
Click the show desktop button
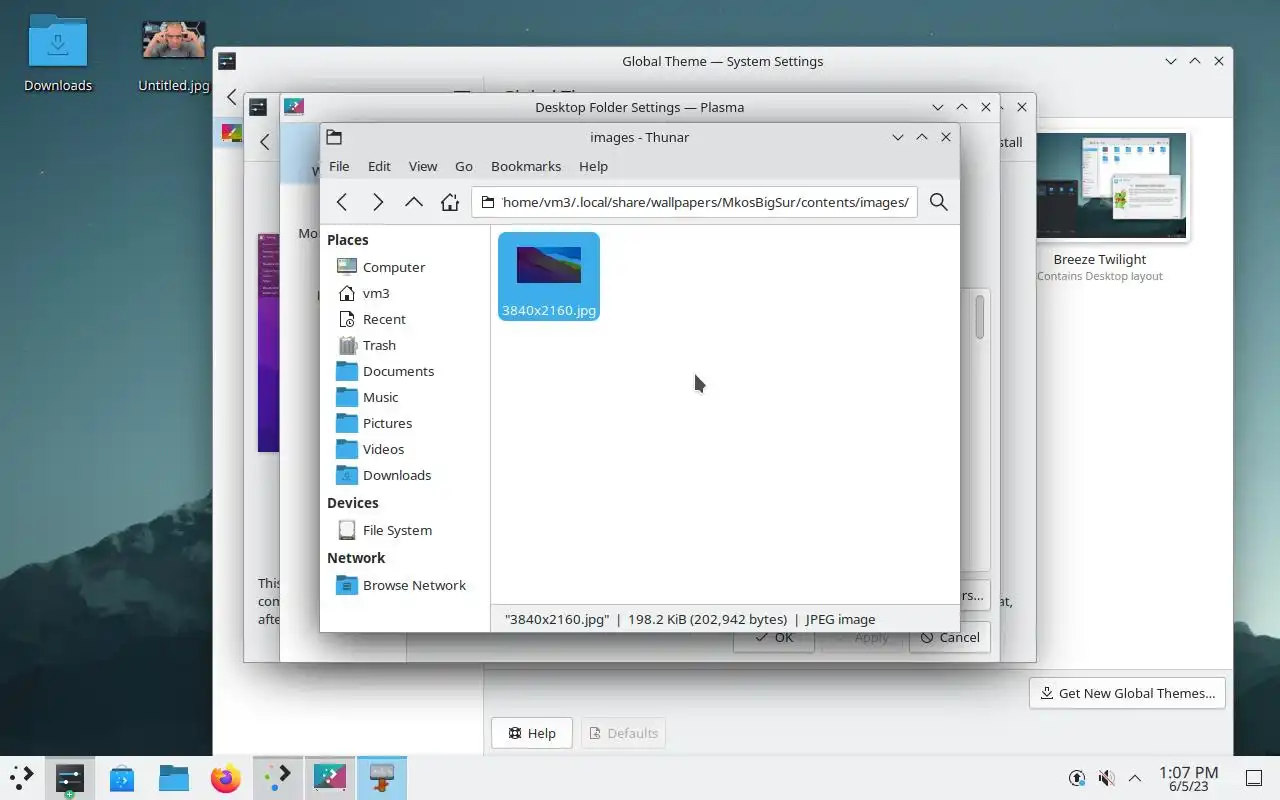click(1254, 777)
